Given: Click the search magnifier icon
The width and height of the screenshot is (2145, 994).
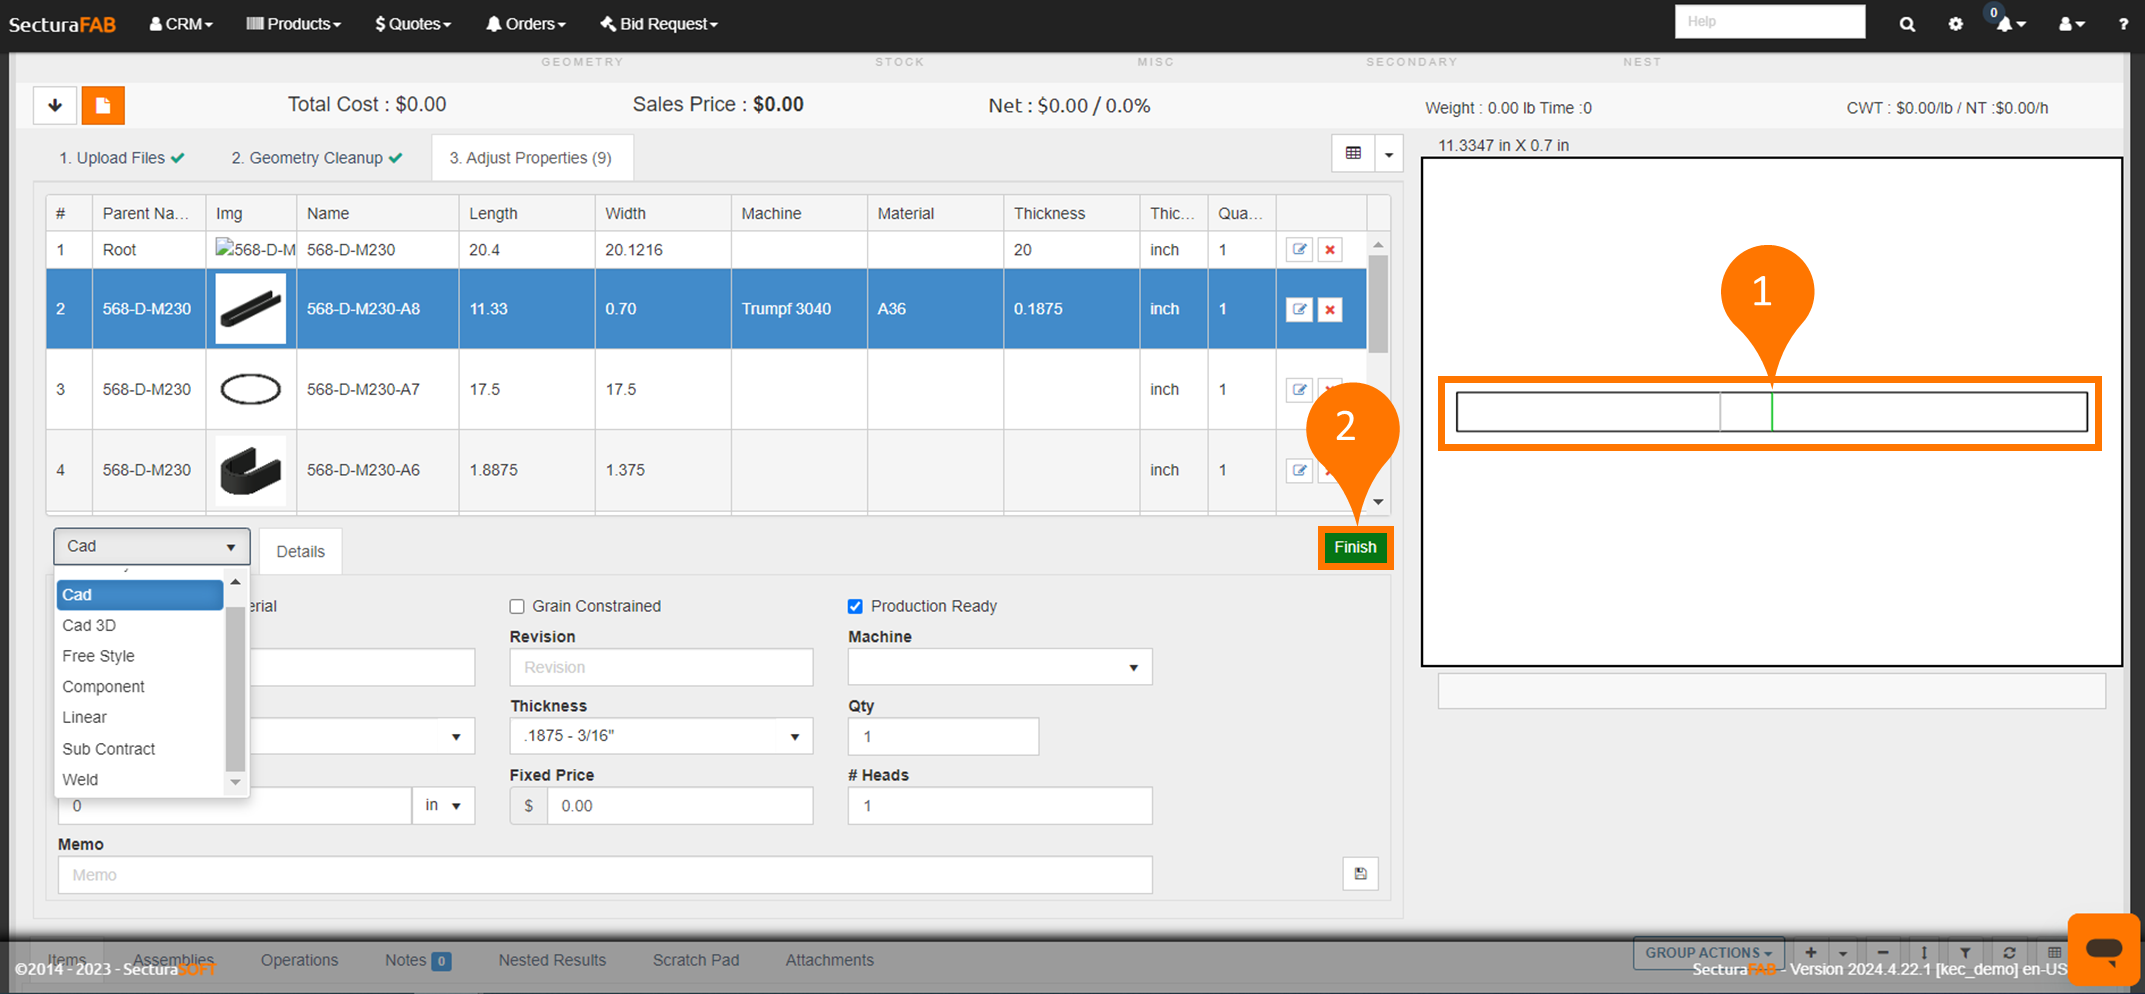Looking at the screenshot, I should pos(1907,24).
